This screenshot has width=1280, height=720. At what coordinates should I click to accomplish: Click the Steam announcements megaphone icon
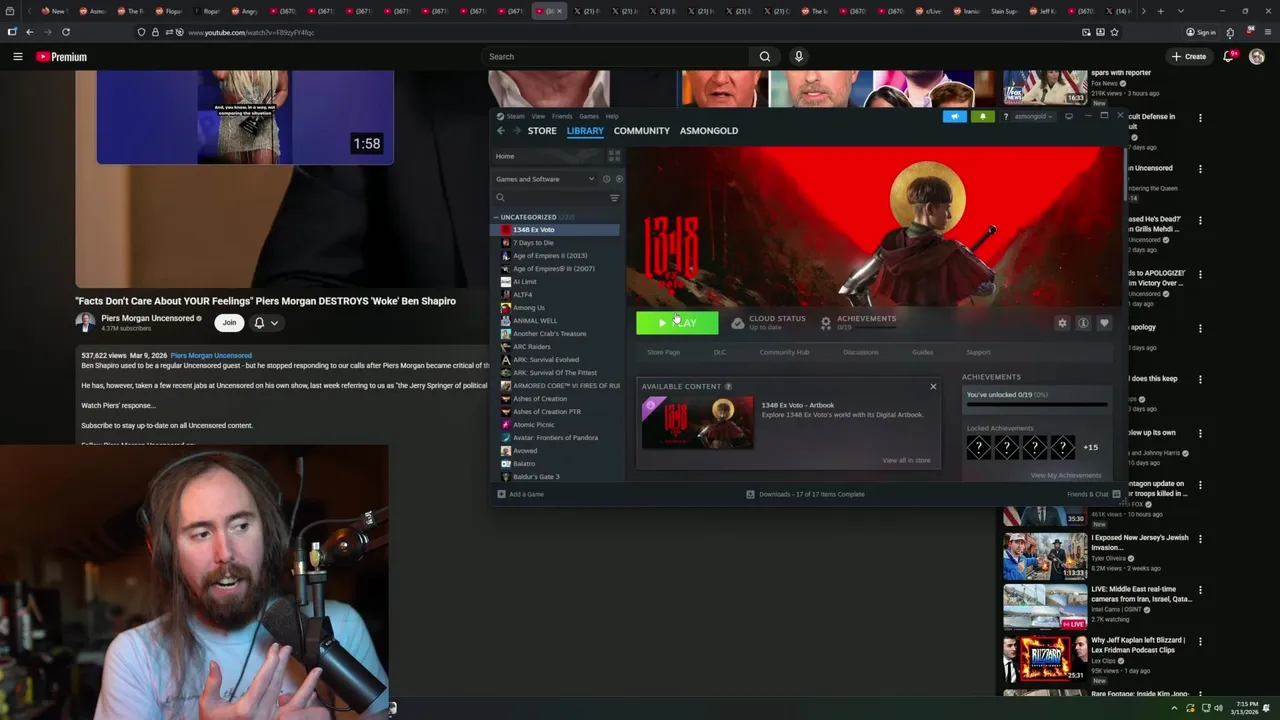click(955, 116)
